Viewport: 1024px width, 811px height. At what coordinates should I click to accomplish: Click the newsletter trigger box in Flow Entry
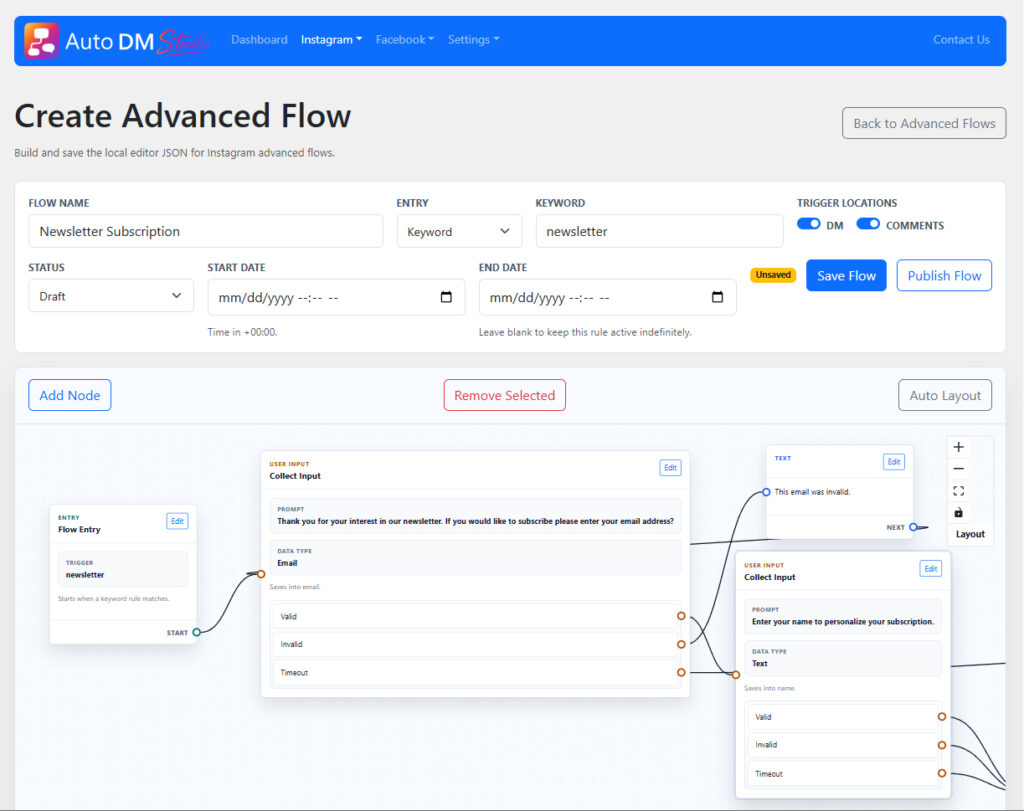pyautogui.click(x=123, y=569)
